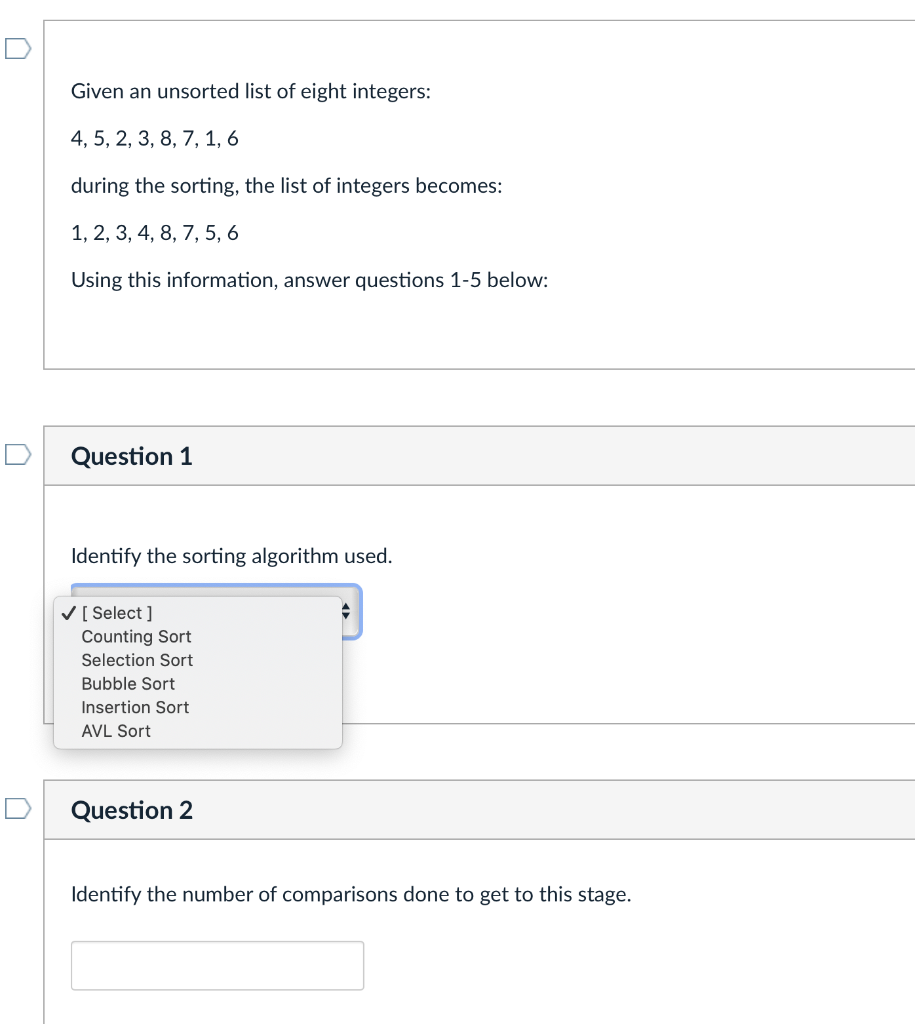Click the dropdown stepper arrows icon
This screenshot has height=1024, width=915.
344,611
